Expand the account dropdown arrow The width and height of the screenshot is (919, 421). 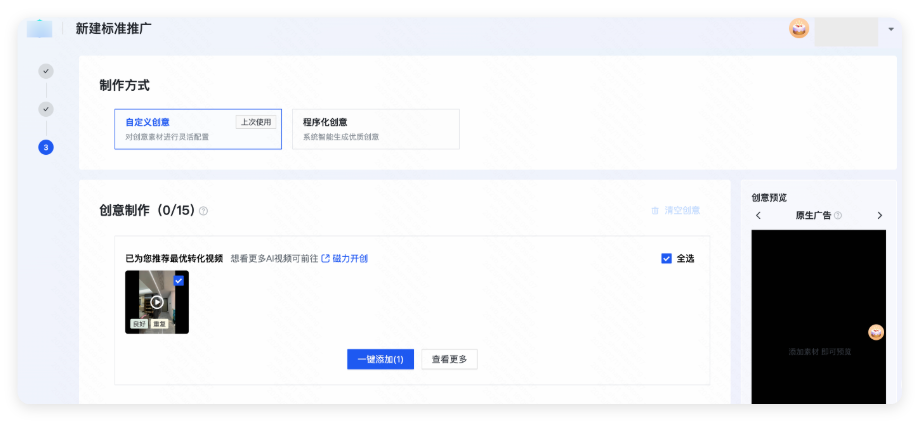[891, 29]
